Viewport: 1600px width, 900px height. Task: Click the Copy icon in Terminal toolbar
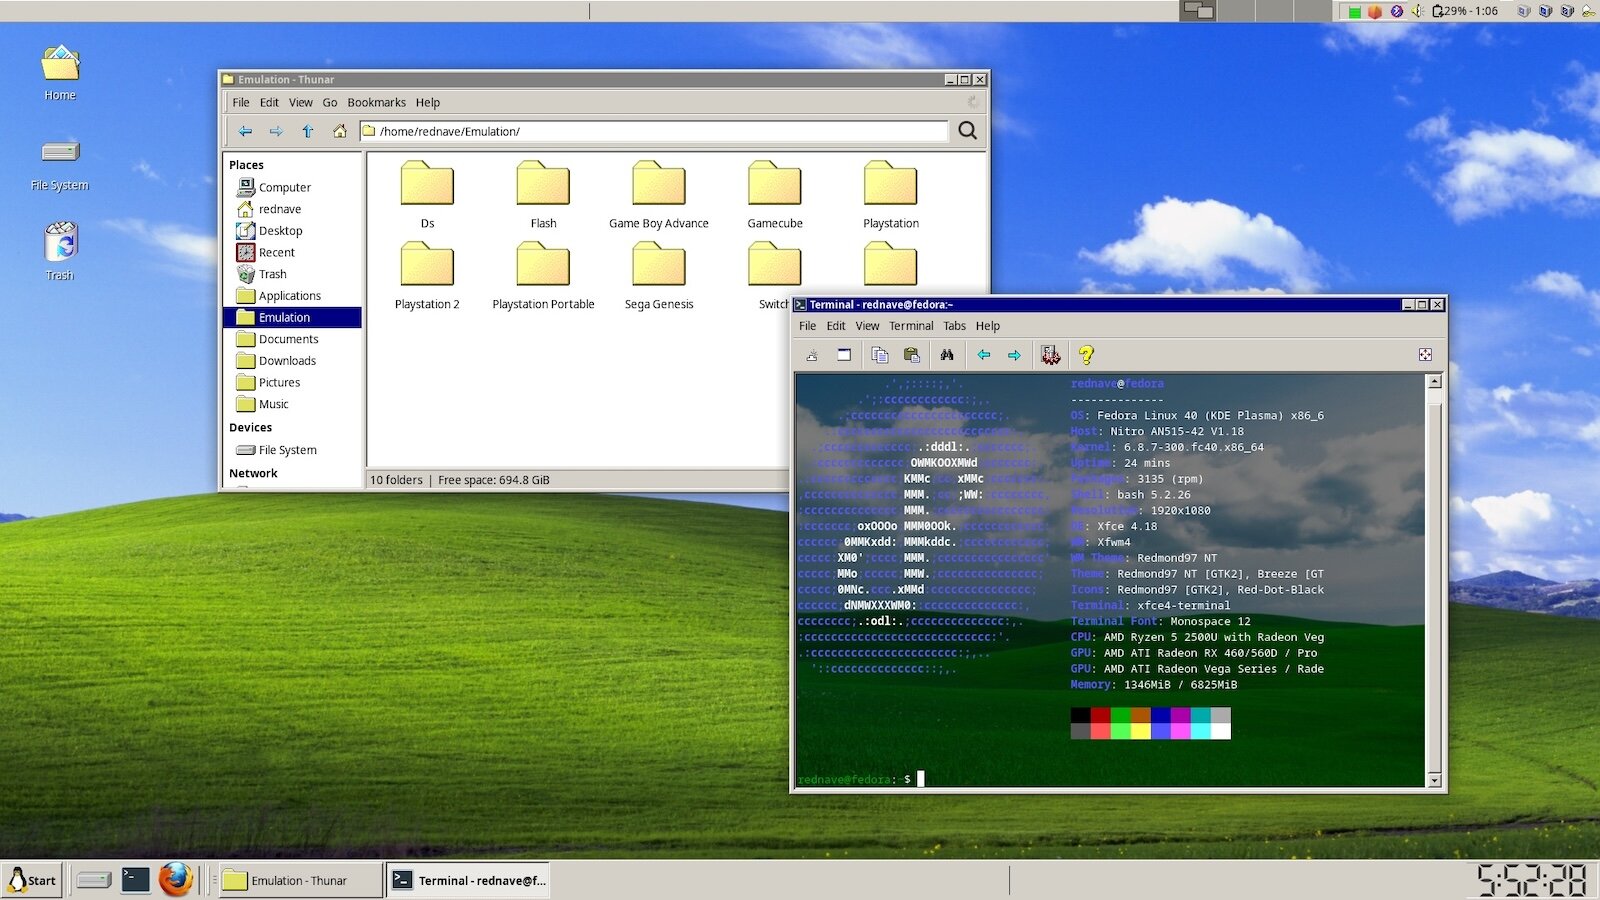click(x=880, y=355)
